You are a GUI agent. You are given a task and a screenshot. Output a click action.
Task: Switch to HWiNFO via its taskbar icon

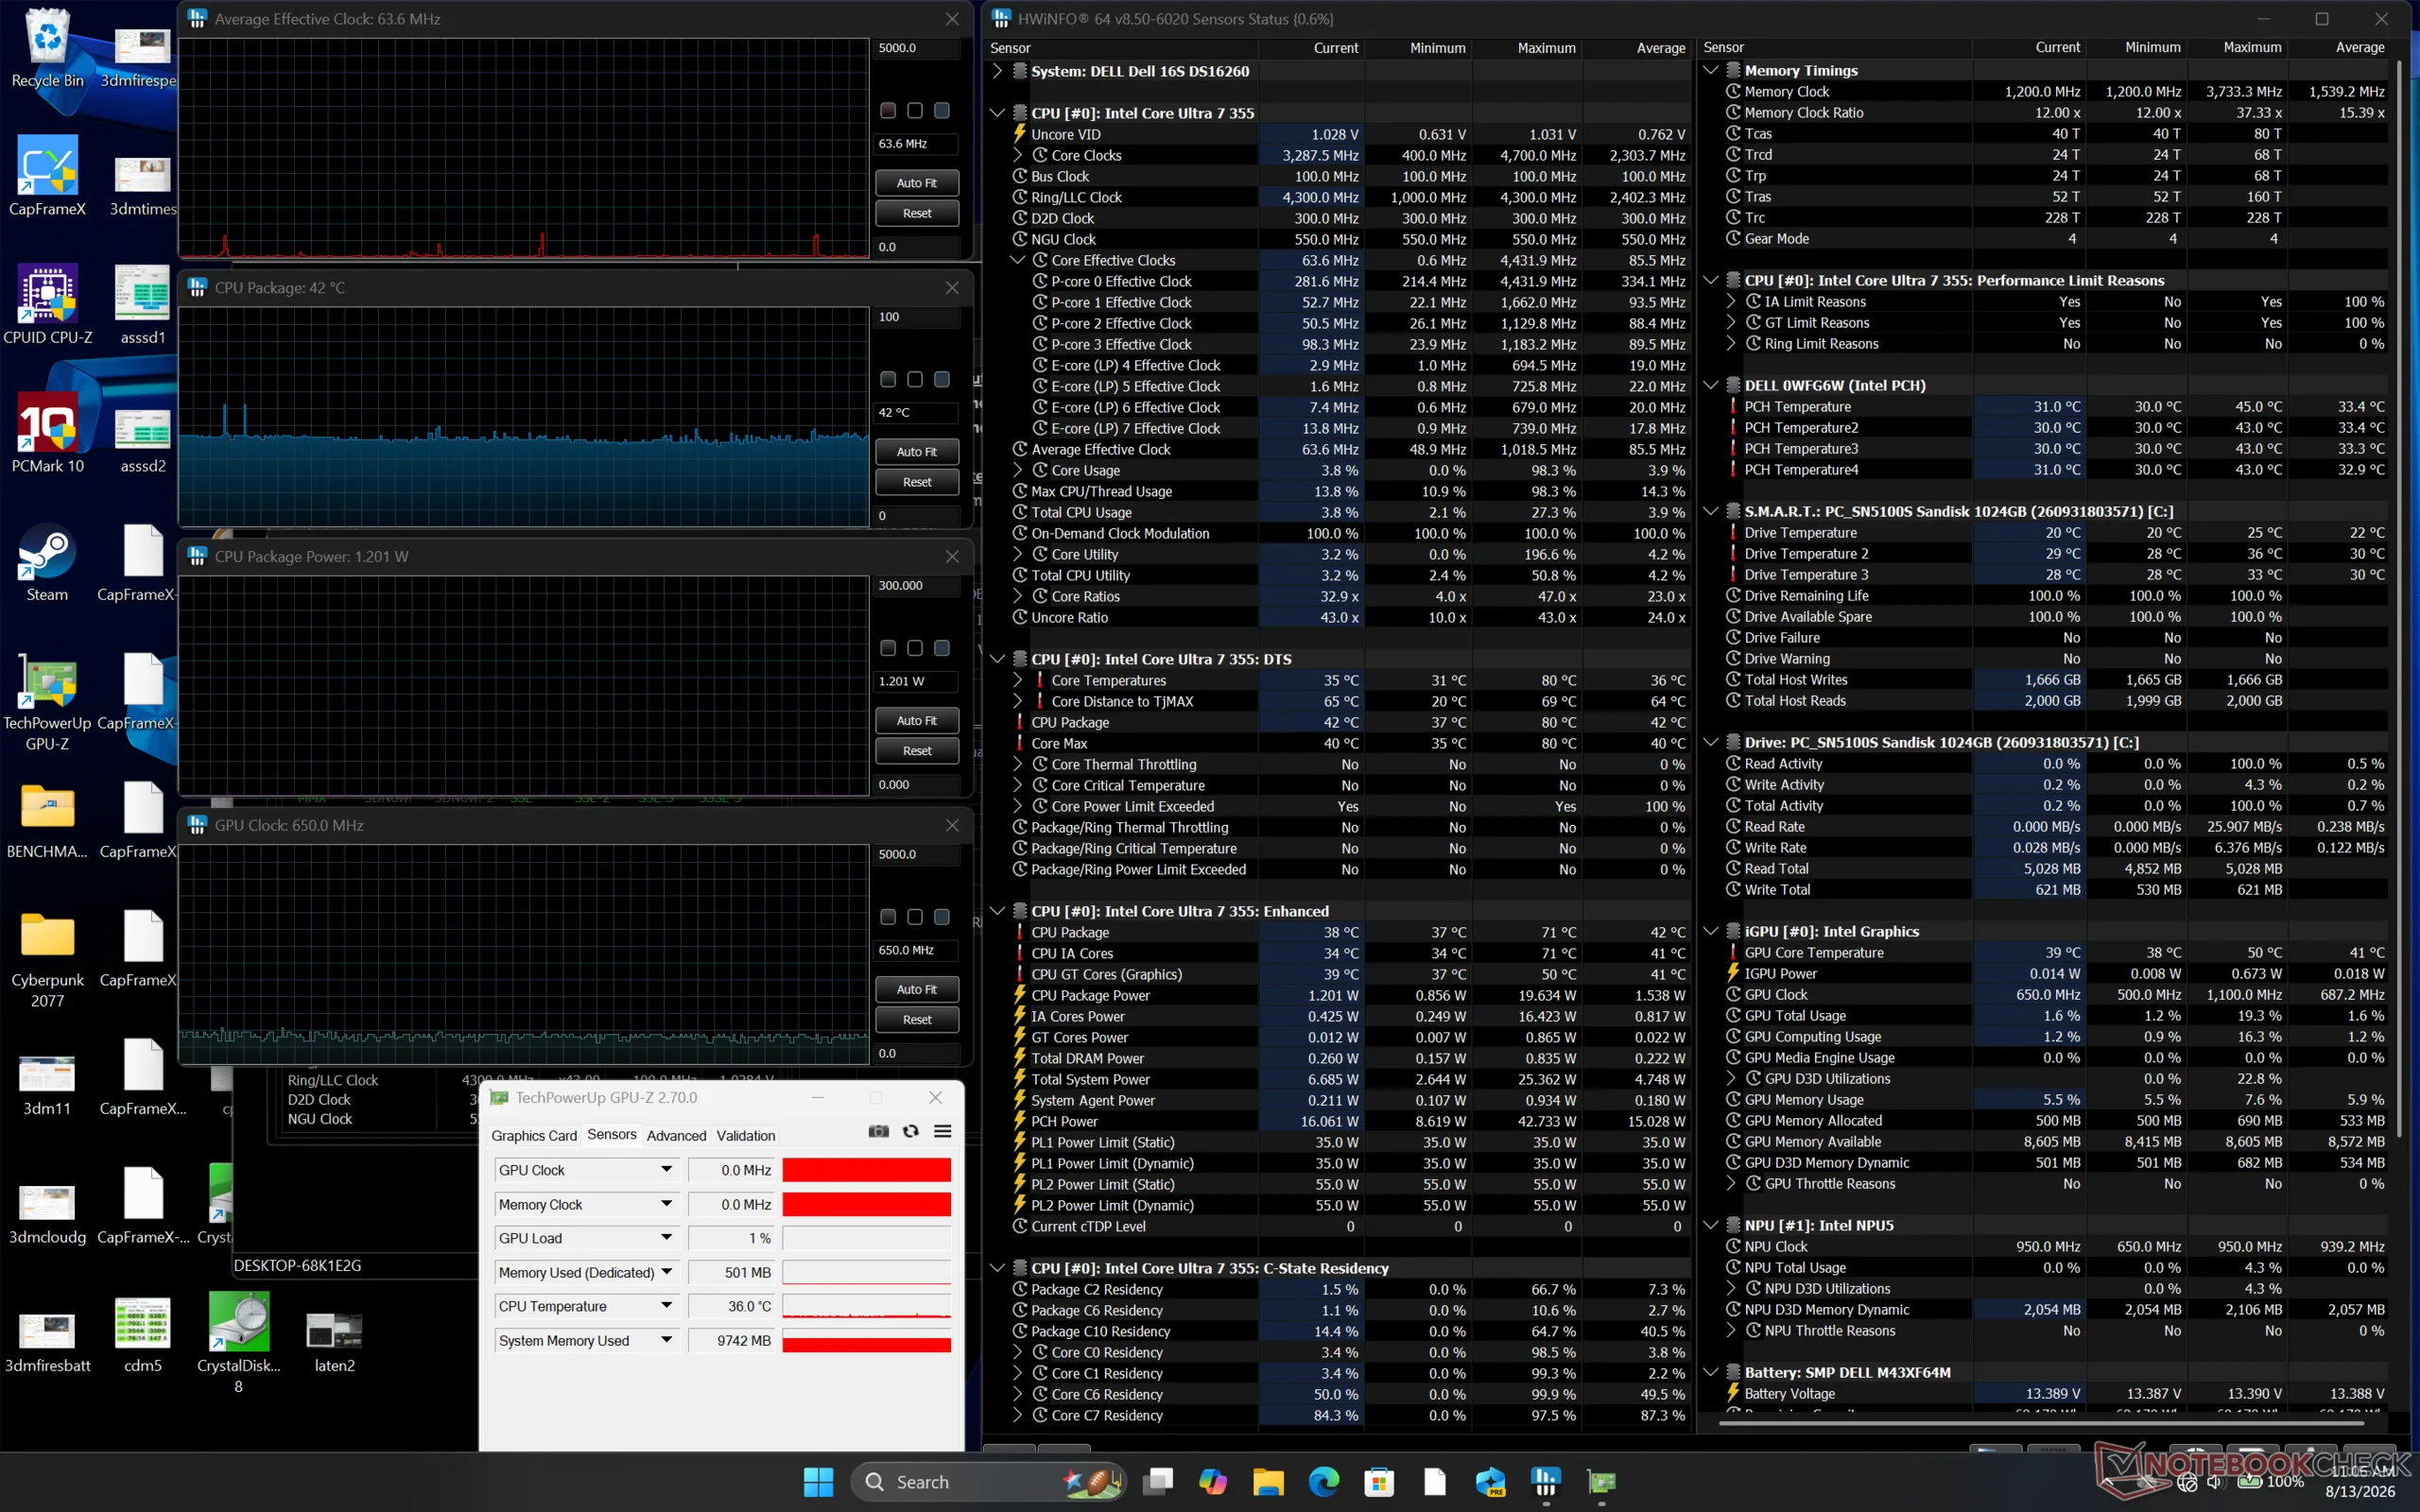[x=1546, y=1481]
